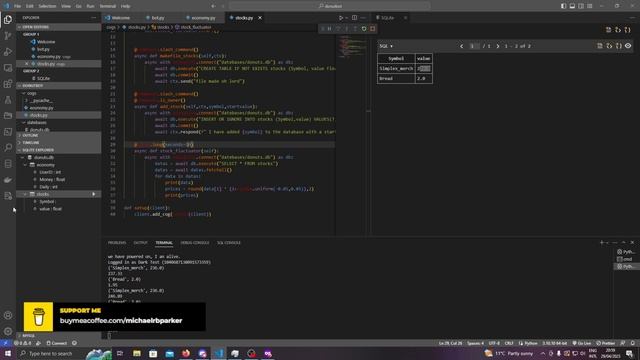Screen dimensions: 640x360
Task: Switch to the economy.py editor tab
Action: click(x=203, y=18)
